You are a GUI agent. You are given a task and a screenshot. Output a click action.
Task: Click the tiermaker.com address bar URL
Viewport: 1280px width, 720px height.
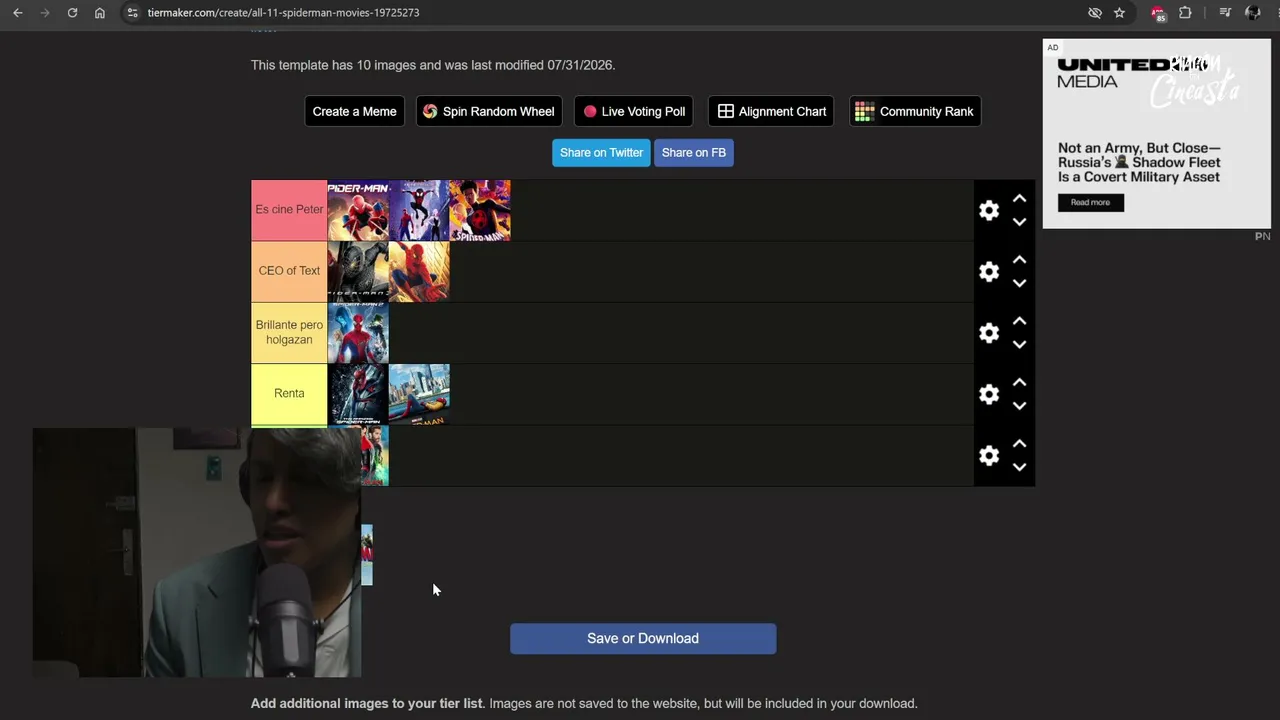pyautogui.click(x=283, y=13)
